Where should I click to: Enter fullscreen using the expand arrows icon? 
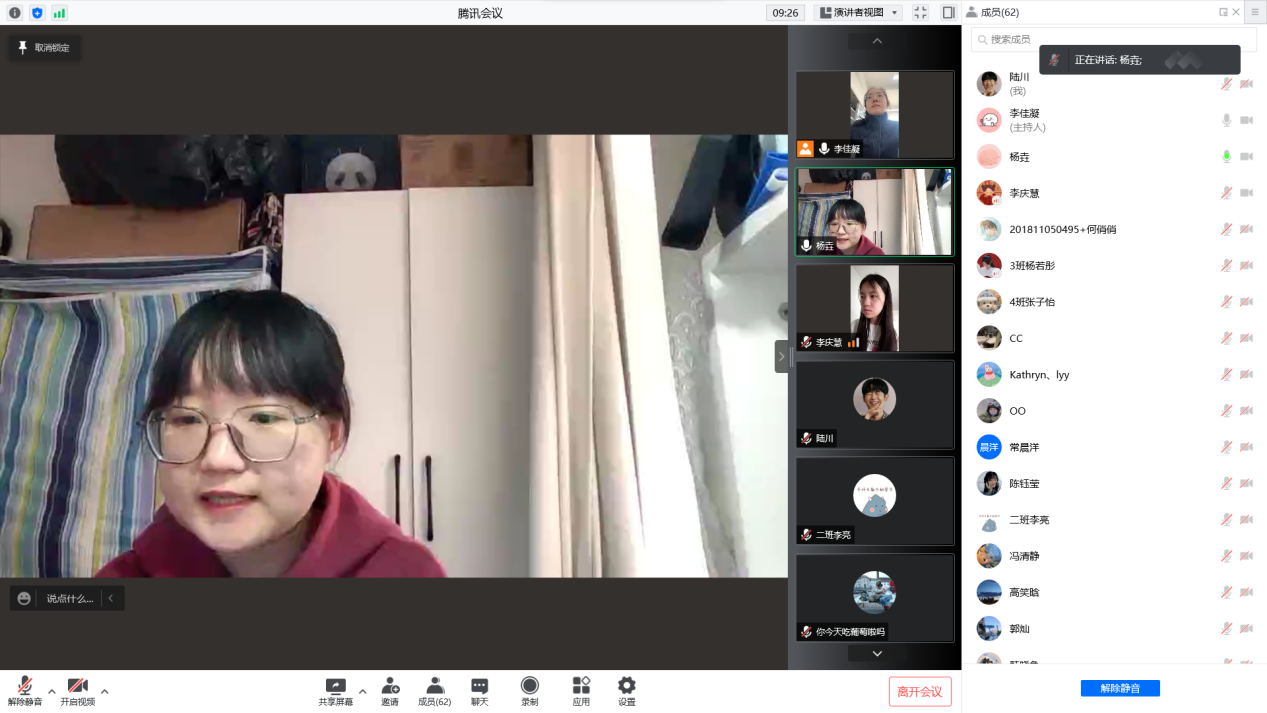[920, 13]
